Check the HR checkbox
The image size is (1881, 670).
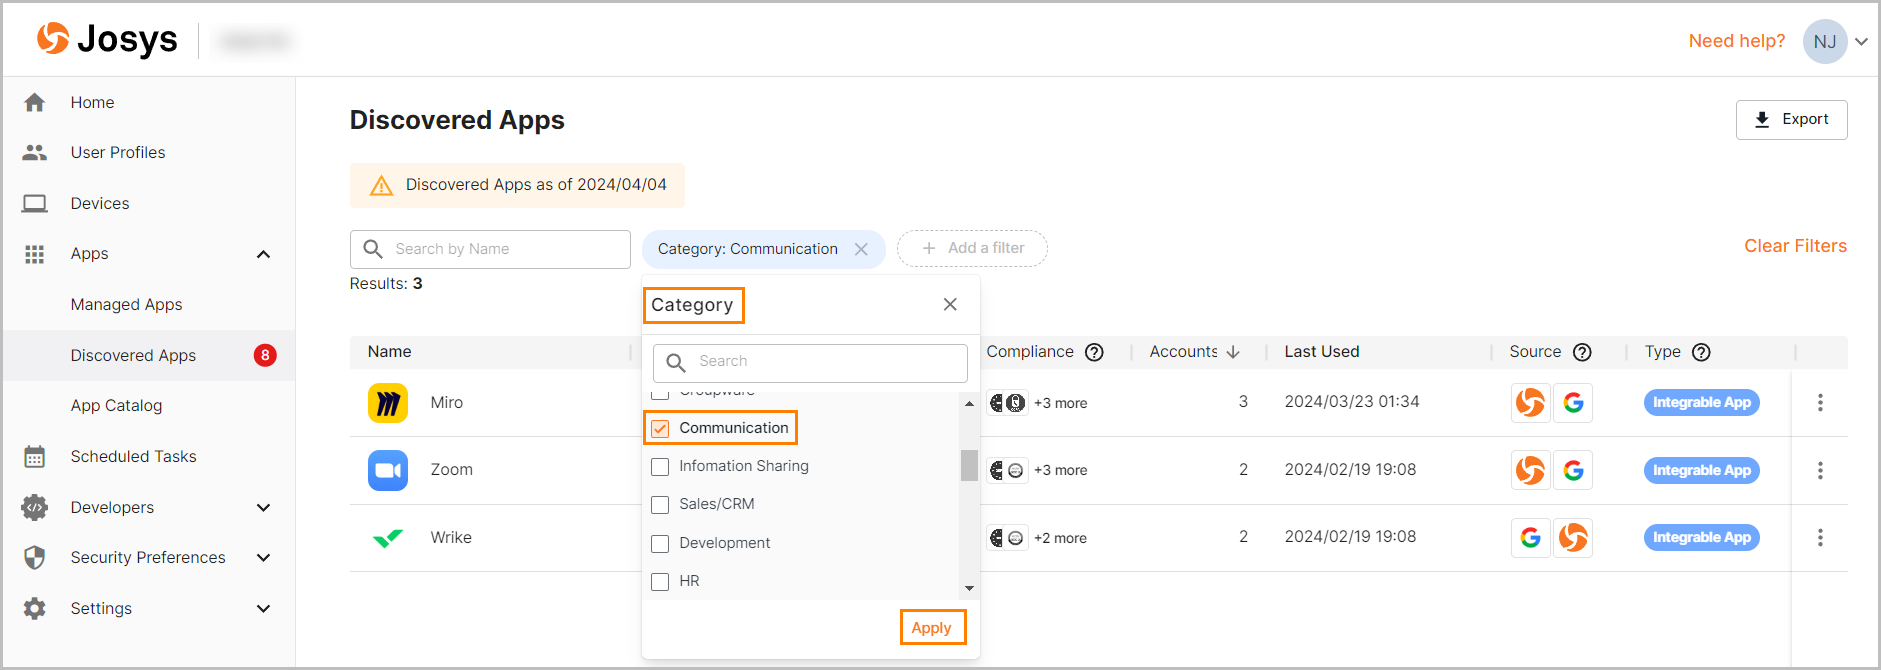660,582
